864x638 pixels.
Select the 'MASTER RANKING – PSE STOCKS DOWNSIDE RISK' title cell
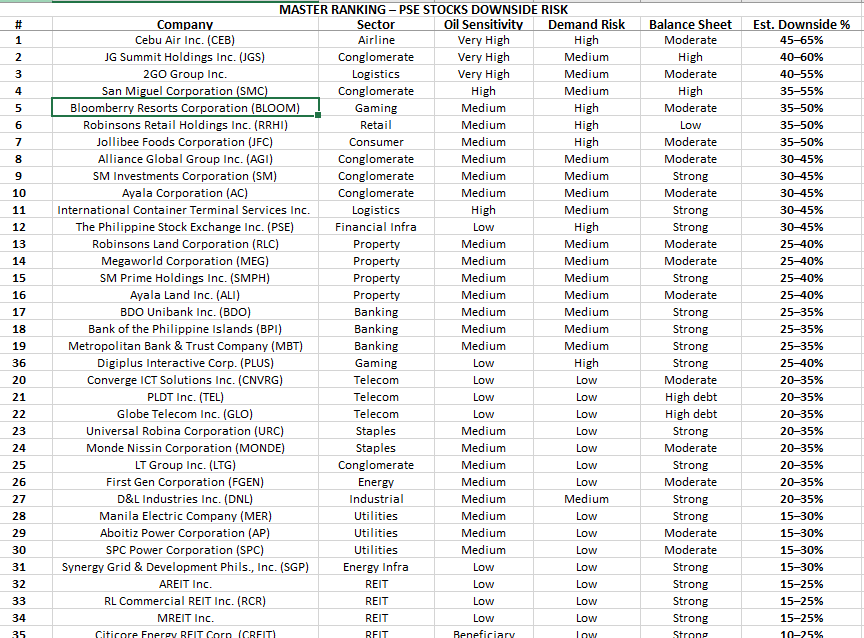point(423,9)
